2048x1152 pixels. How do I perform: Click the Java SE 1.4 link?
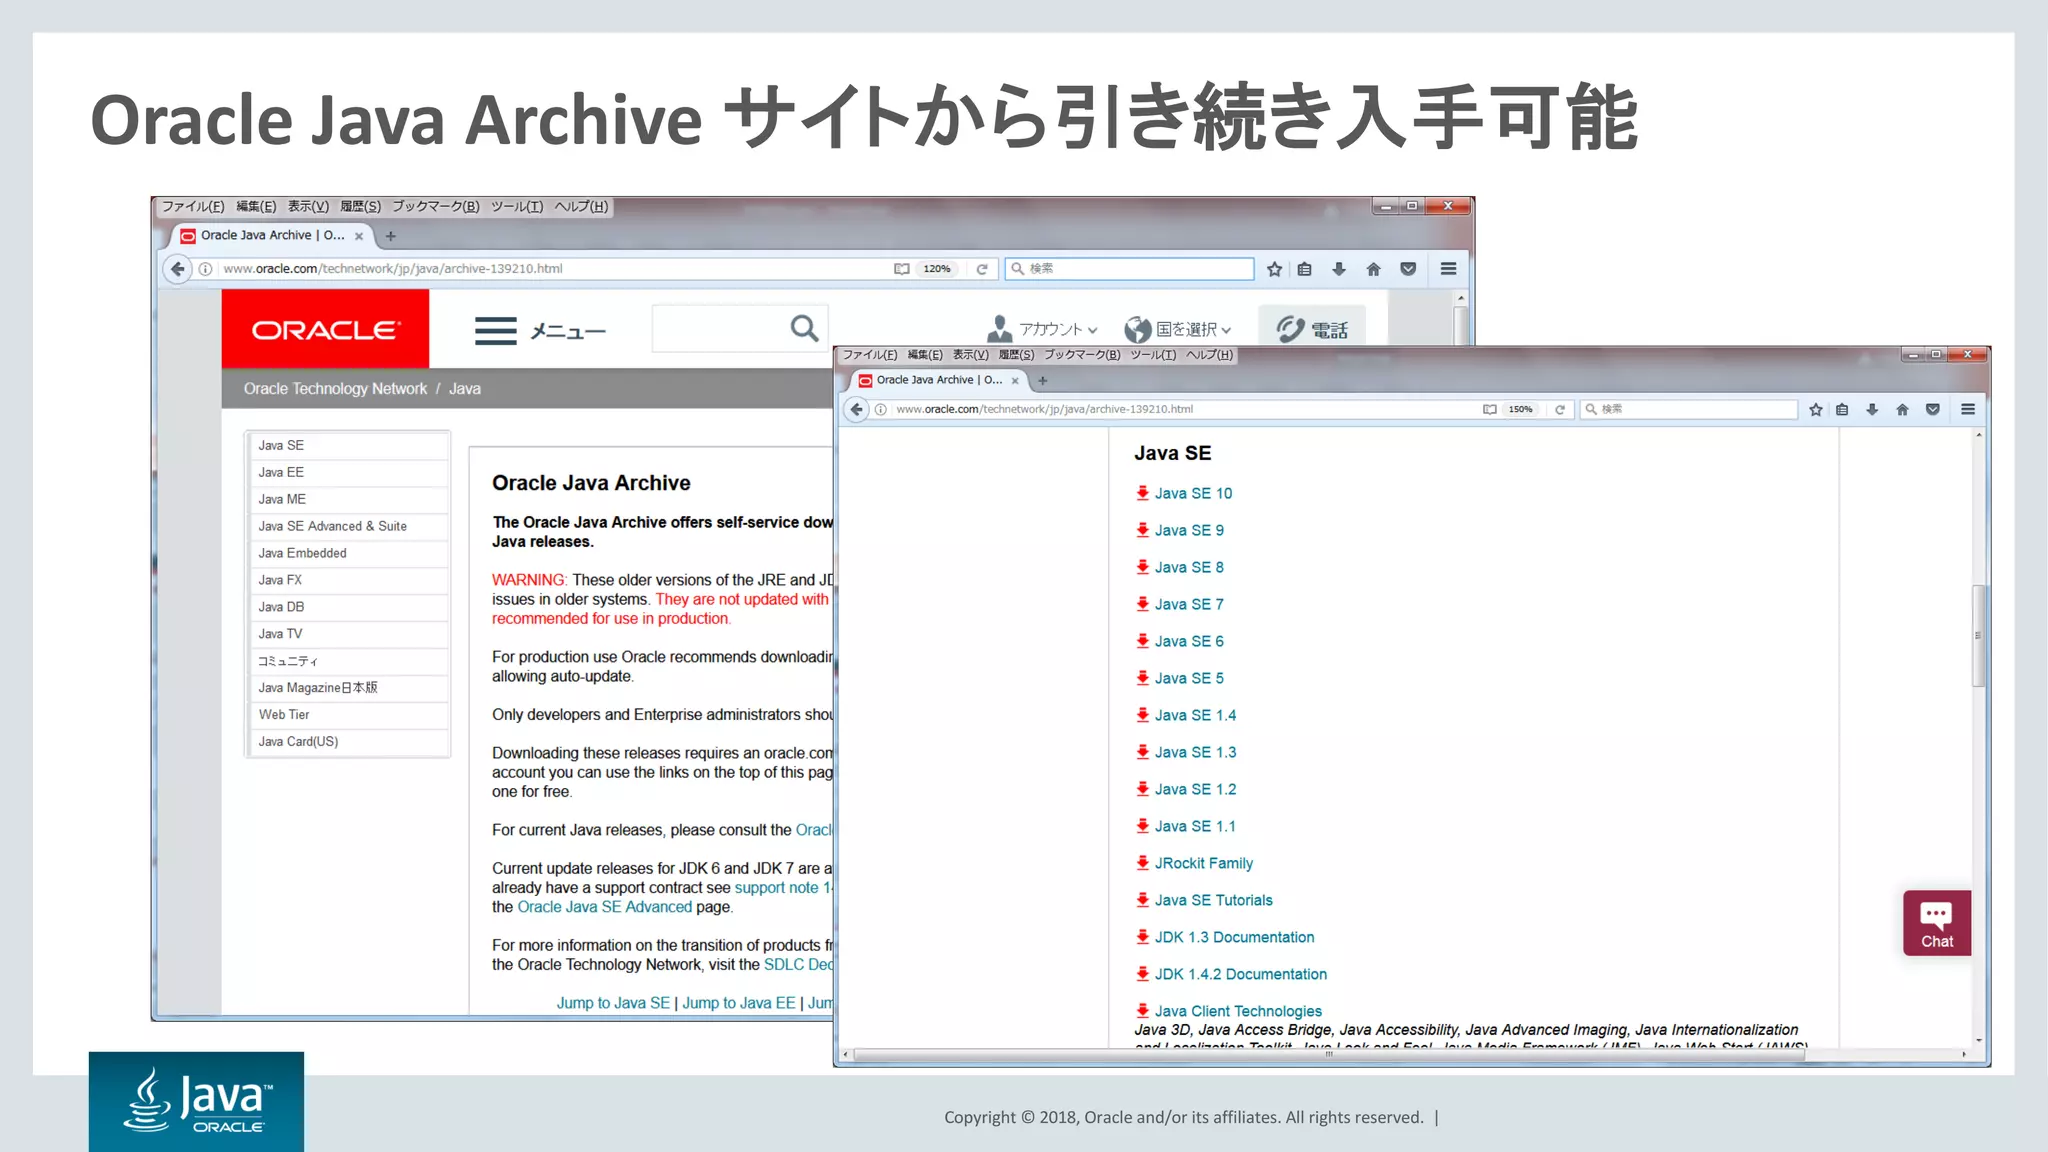pos(1195,715)
